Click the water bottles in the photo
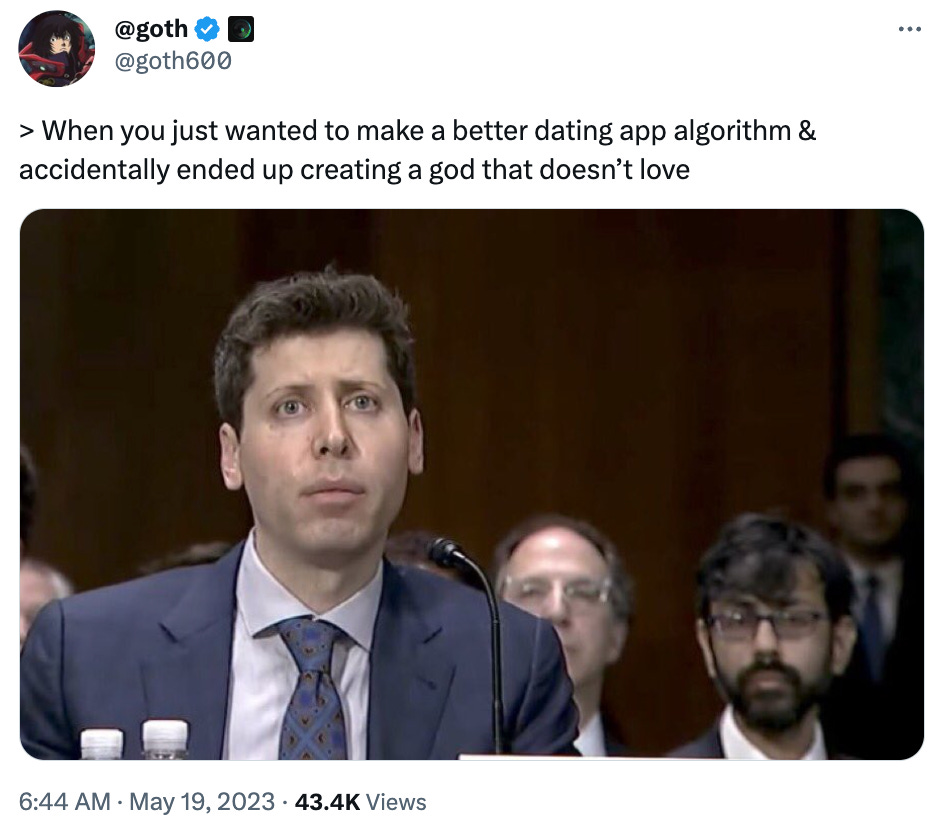The width and height of the screenshot is (944, 834). (x=134, y=739)
